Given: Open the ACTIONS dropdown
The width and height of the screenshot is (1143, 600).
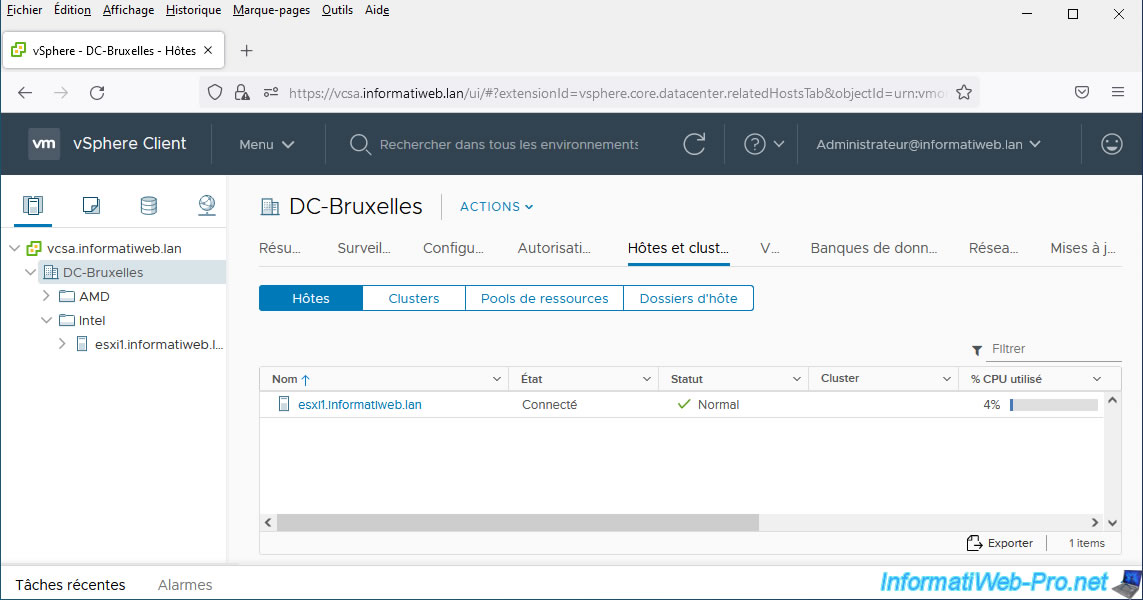Looking at the screenshot, I should click(496, 207).
